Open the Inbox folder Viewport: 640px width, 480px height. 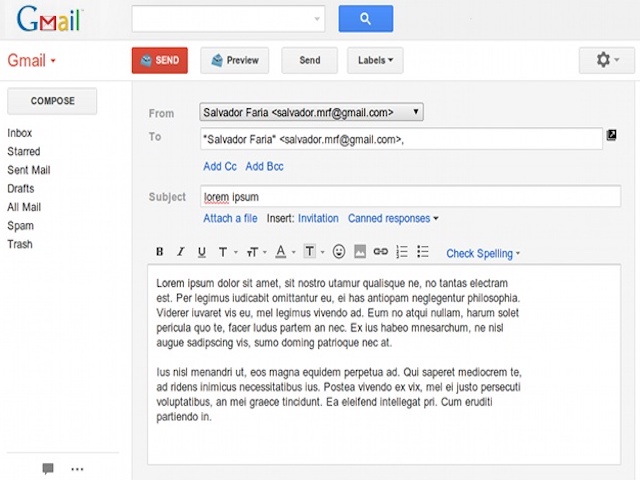(x=20, y=133)
